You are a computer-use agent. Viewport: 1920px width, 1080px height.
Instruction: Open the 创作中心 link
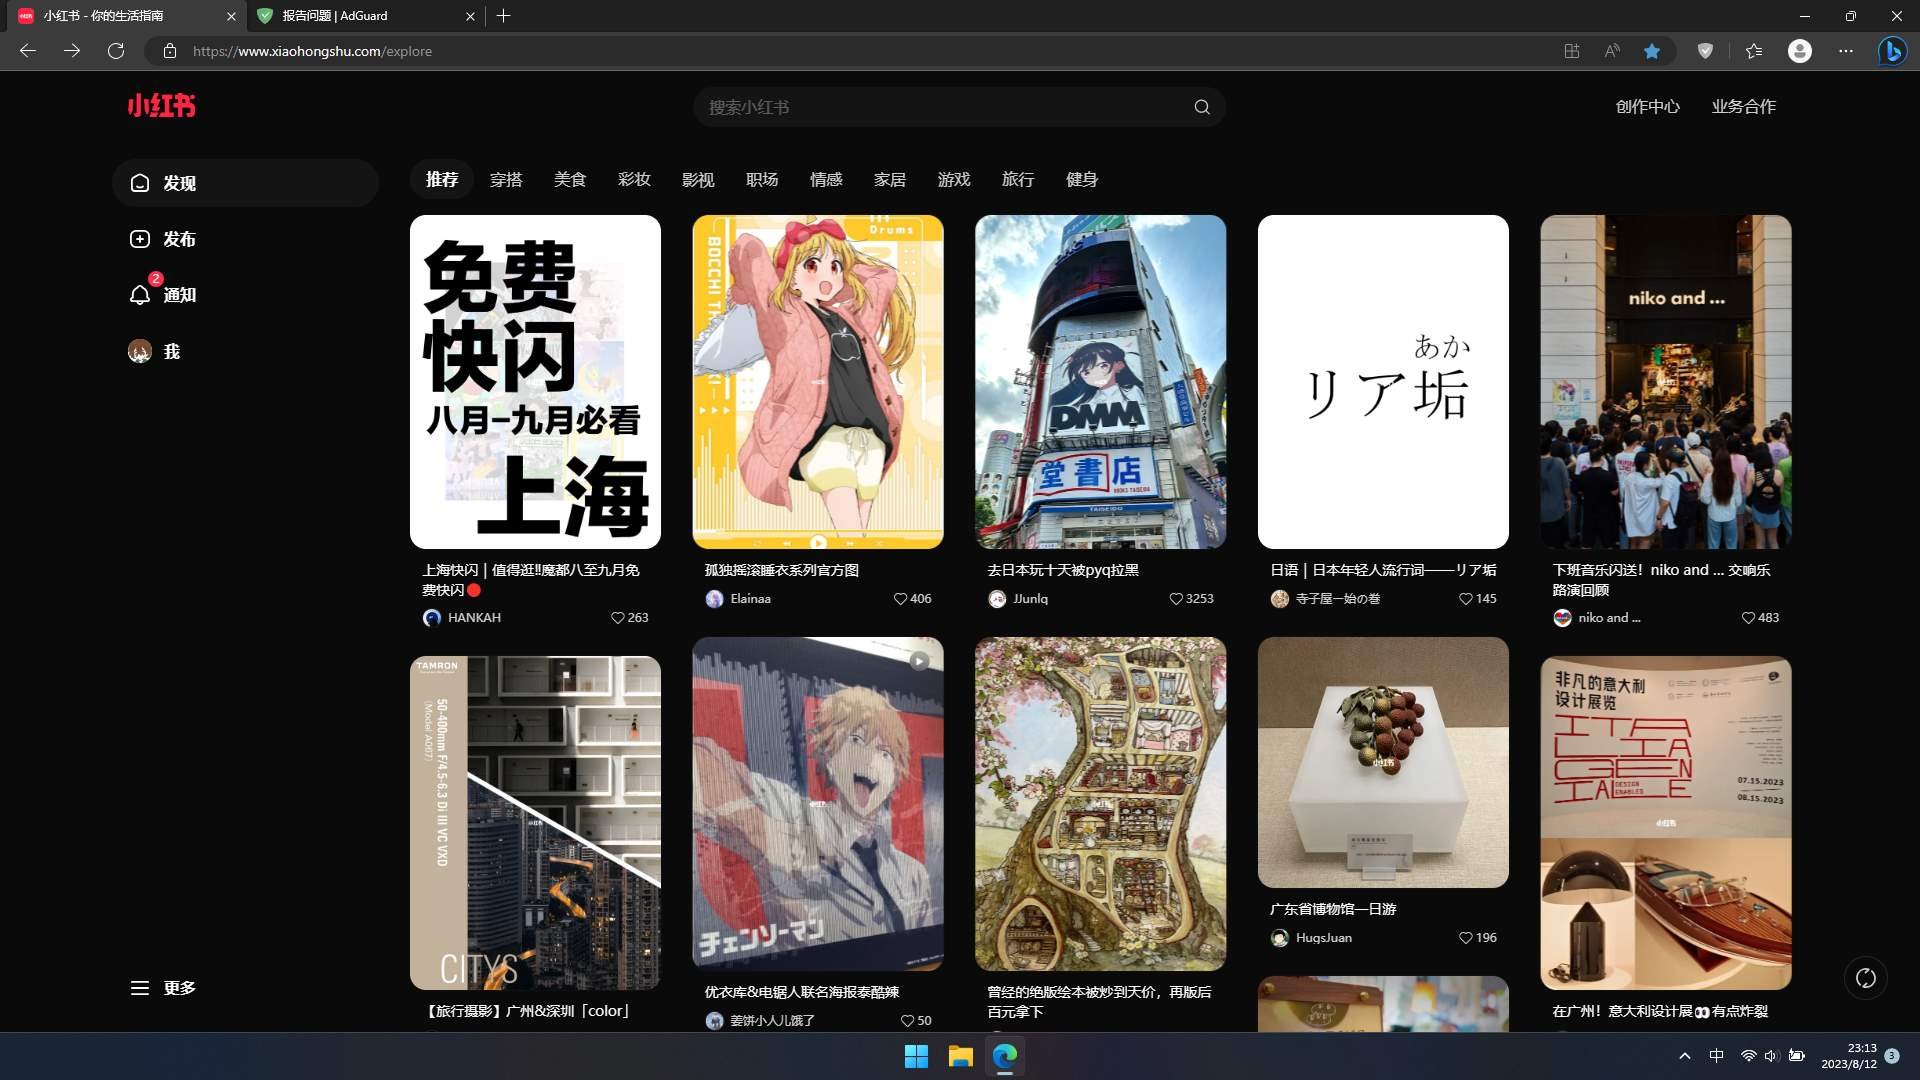pos(1647,107)
